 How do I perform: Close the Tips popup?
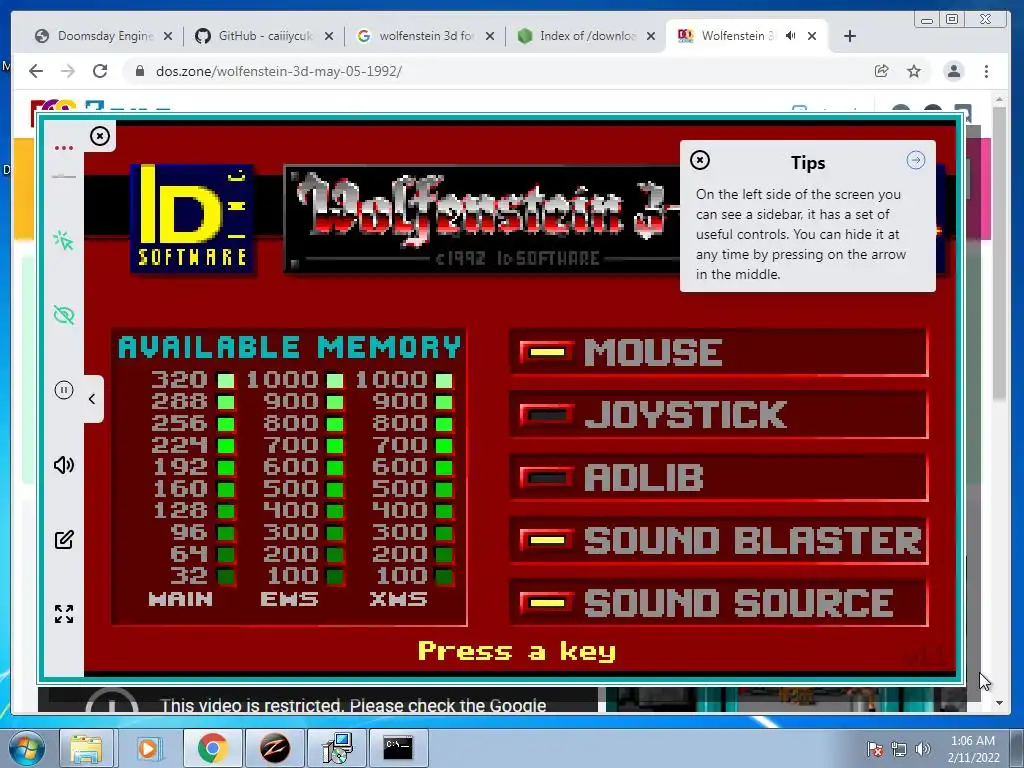pyautogui.click(x=699, y=161)
